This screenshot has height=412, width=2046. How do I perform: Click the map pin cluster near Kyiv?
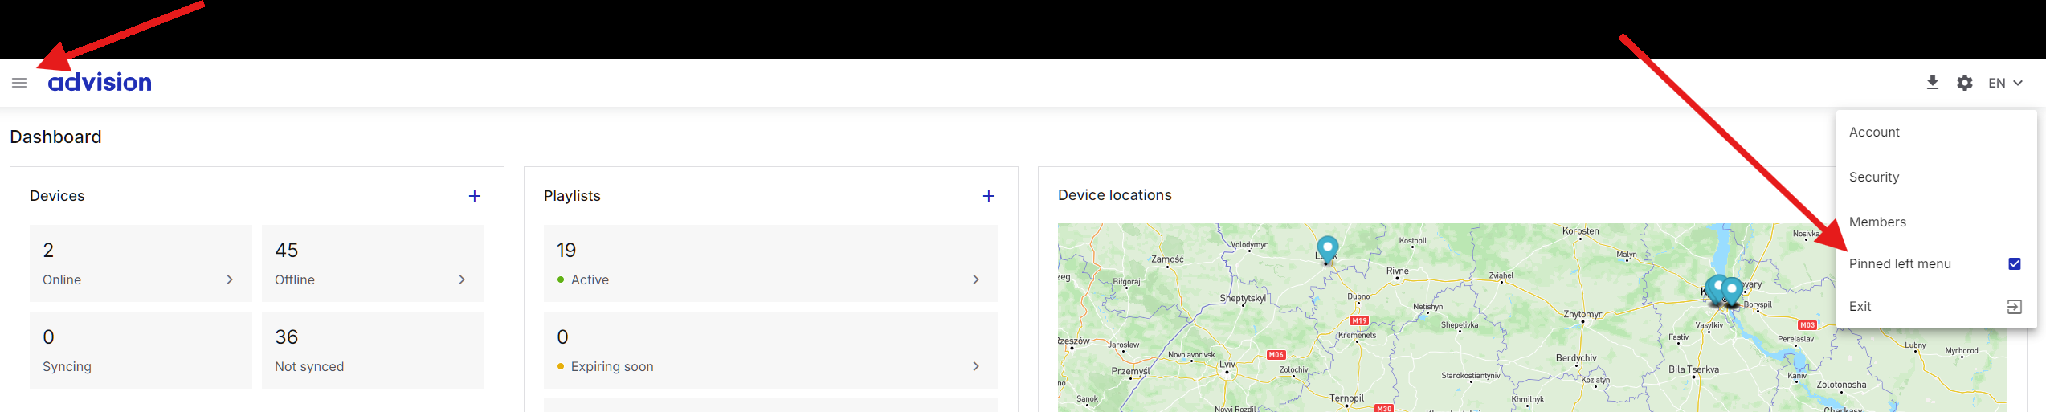1724,292
